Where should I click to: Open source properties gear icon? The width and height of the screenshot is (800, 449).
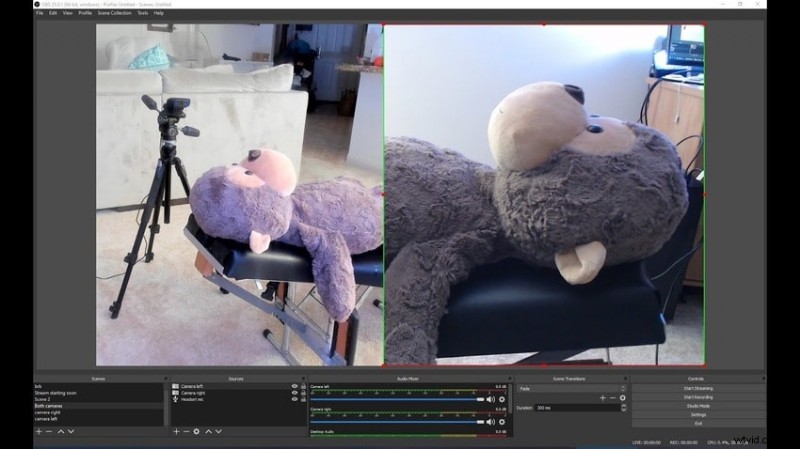pyautogui.click(x=196, y=431)
